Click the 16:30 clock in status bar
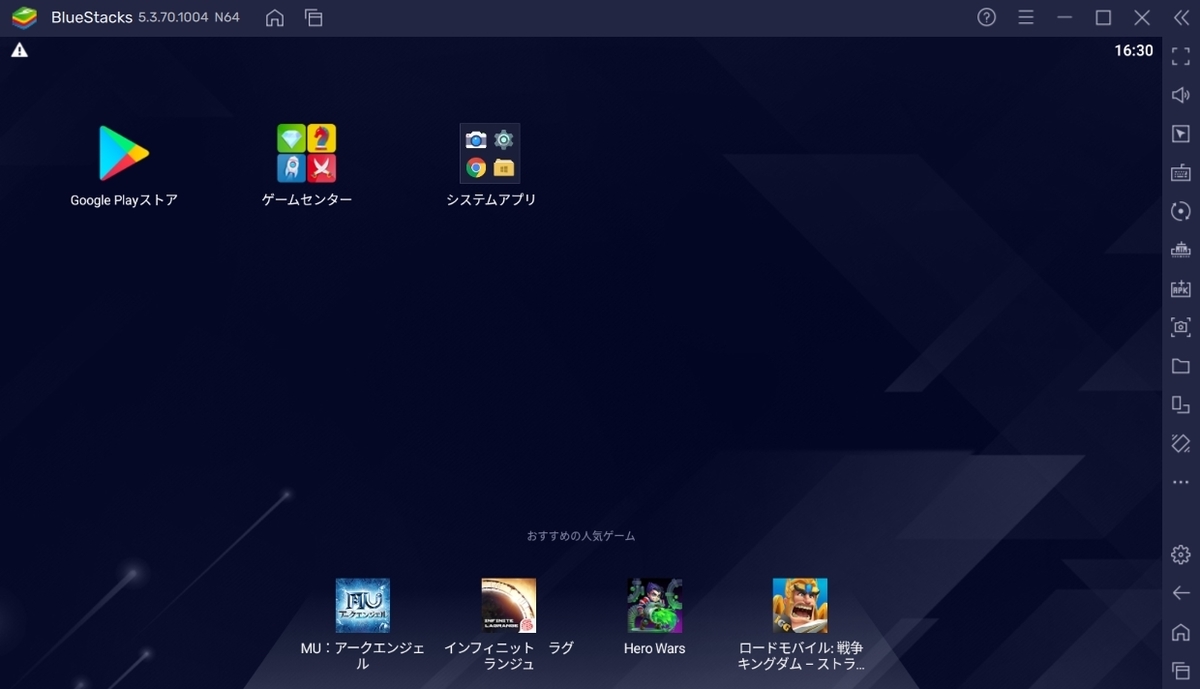Screen dimensions: 1200x689 [x=1134, y=50]
